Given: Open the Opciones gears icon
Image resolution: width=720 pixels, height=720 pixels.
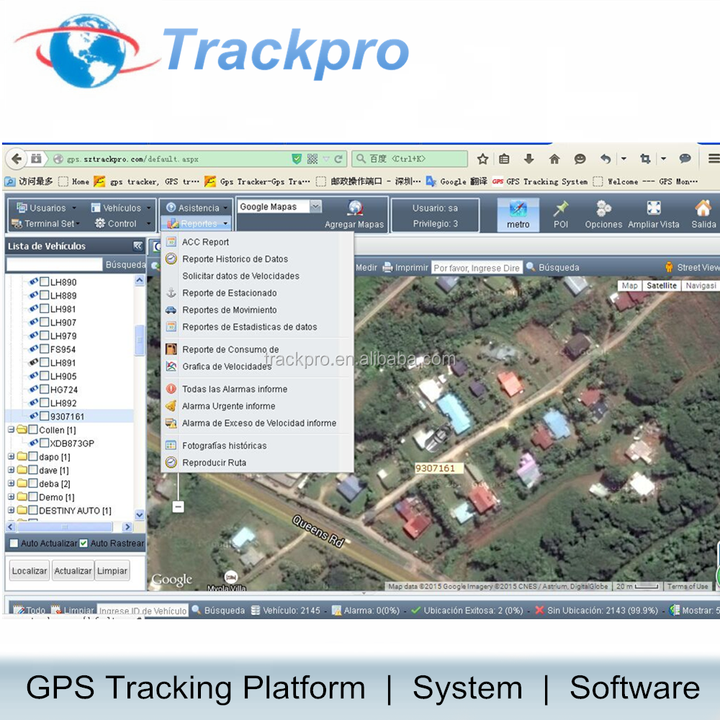Looking at the screenshot, I should (x=603, y=208).
